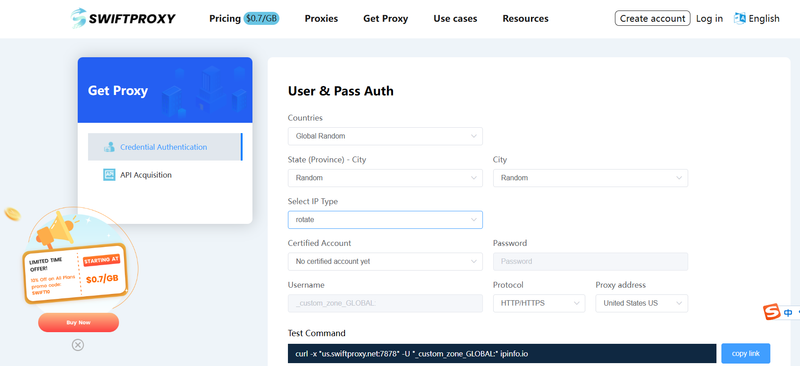Click the Credential Authentication user icon
This screenshot has width=800, height=366.
[109, 147]
